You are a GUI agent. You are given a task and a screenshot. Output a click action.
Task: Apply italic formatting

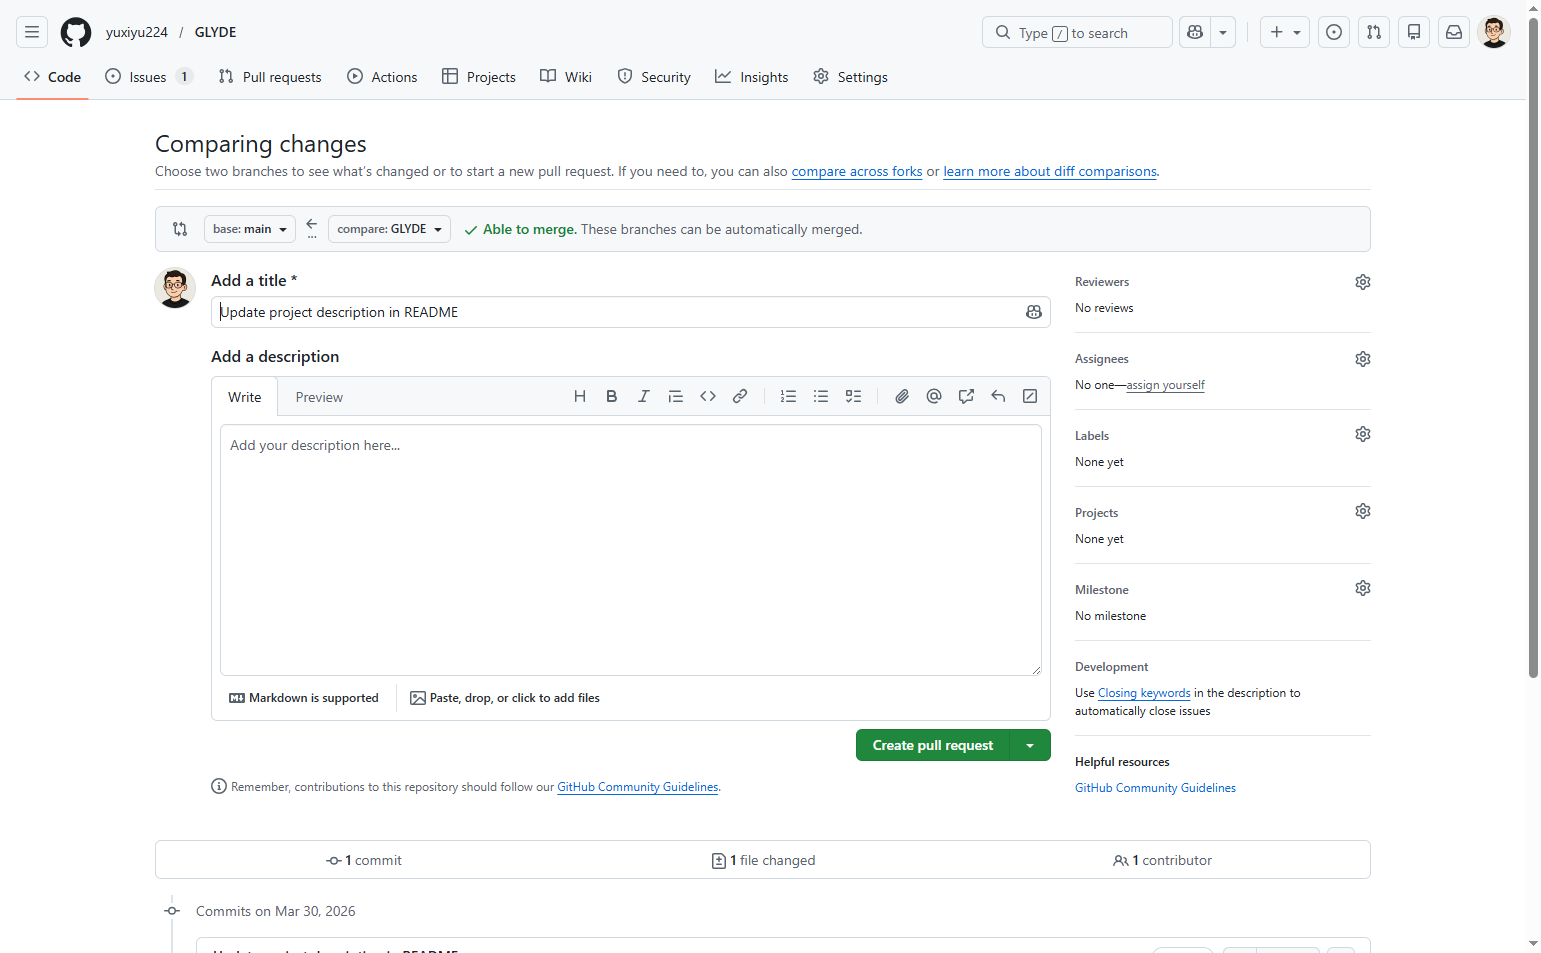coord(644,396)
